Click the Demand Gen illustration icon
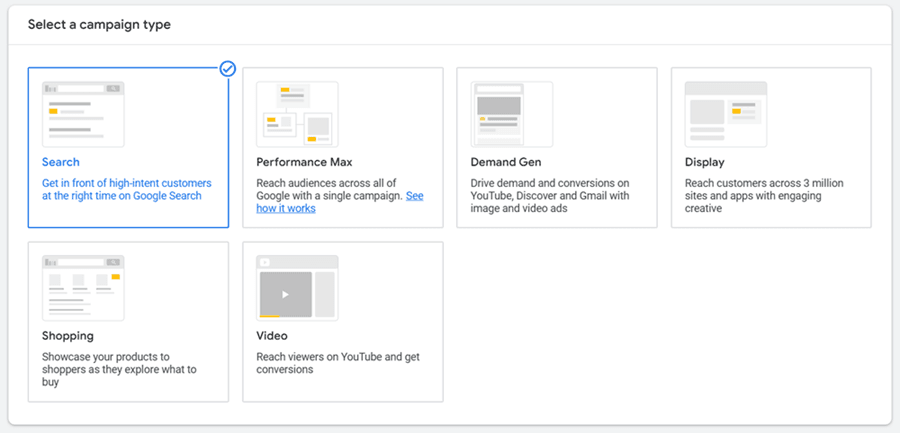Screen dimensions: 900x433 click(x=511, y=114)
